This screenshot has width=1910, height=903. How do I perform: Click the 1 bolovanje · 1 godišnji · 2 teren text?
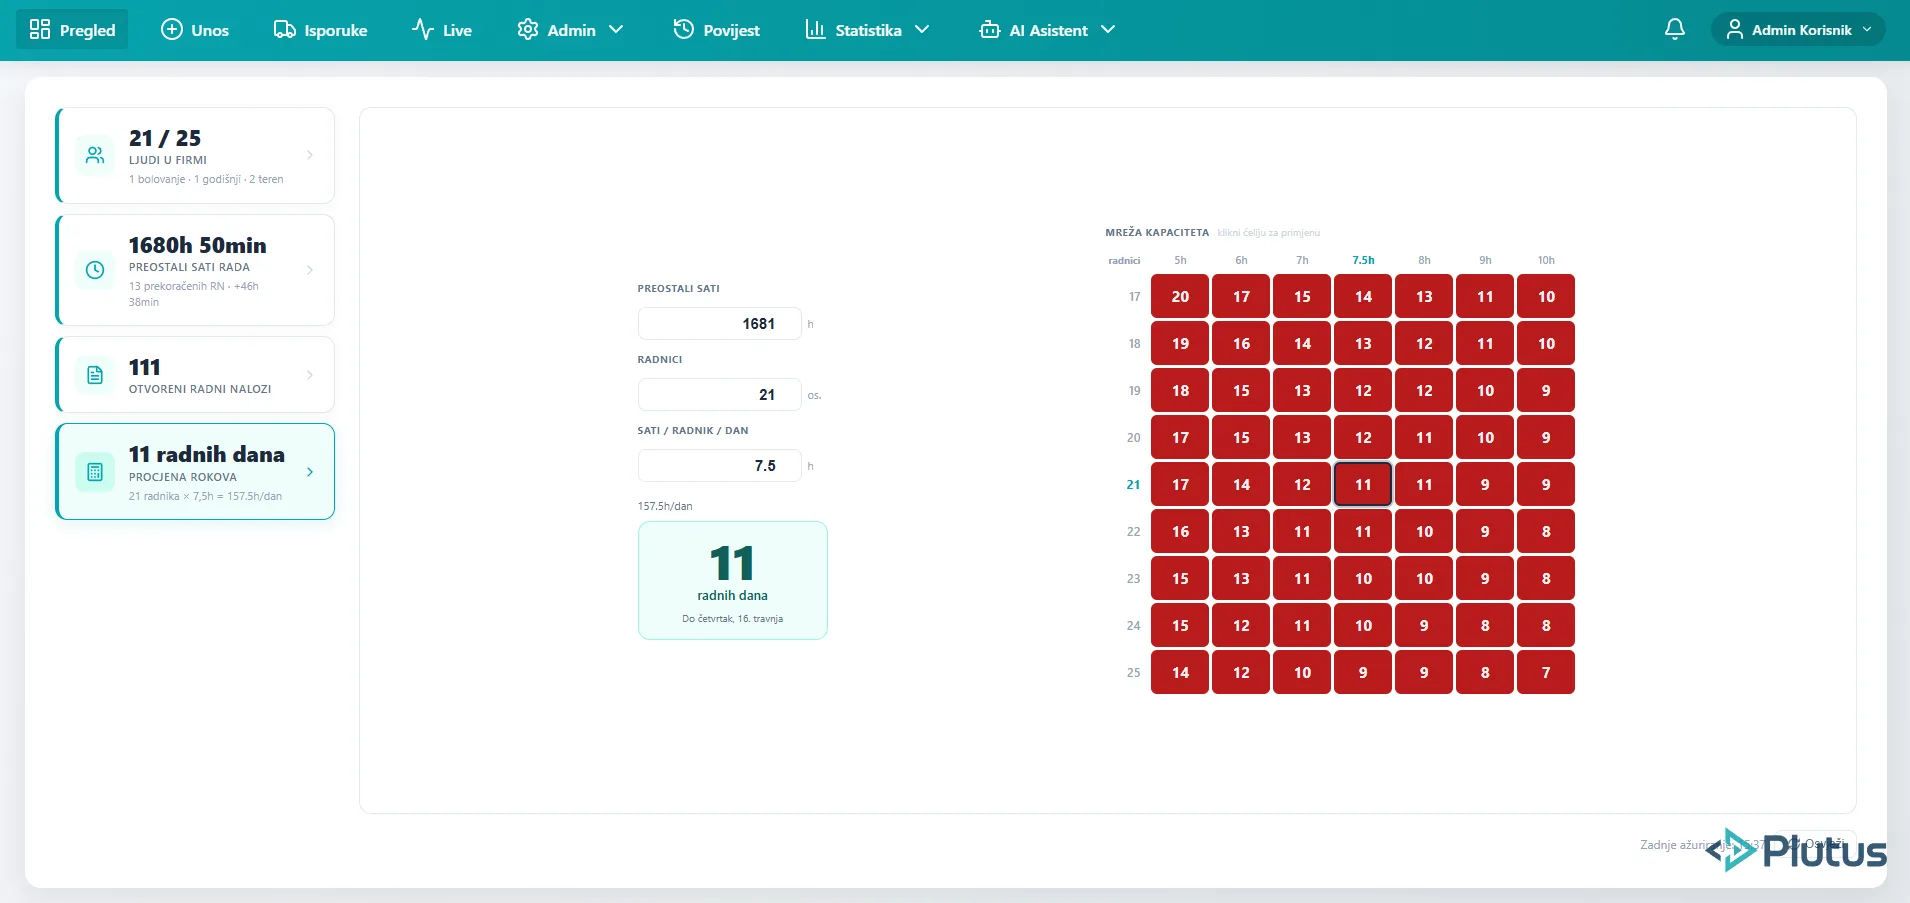[x=206, y=179]
